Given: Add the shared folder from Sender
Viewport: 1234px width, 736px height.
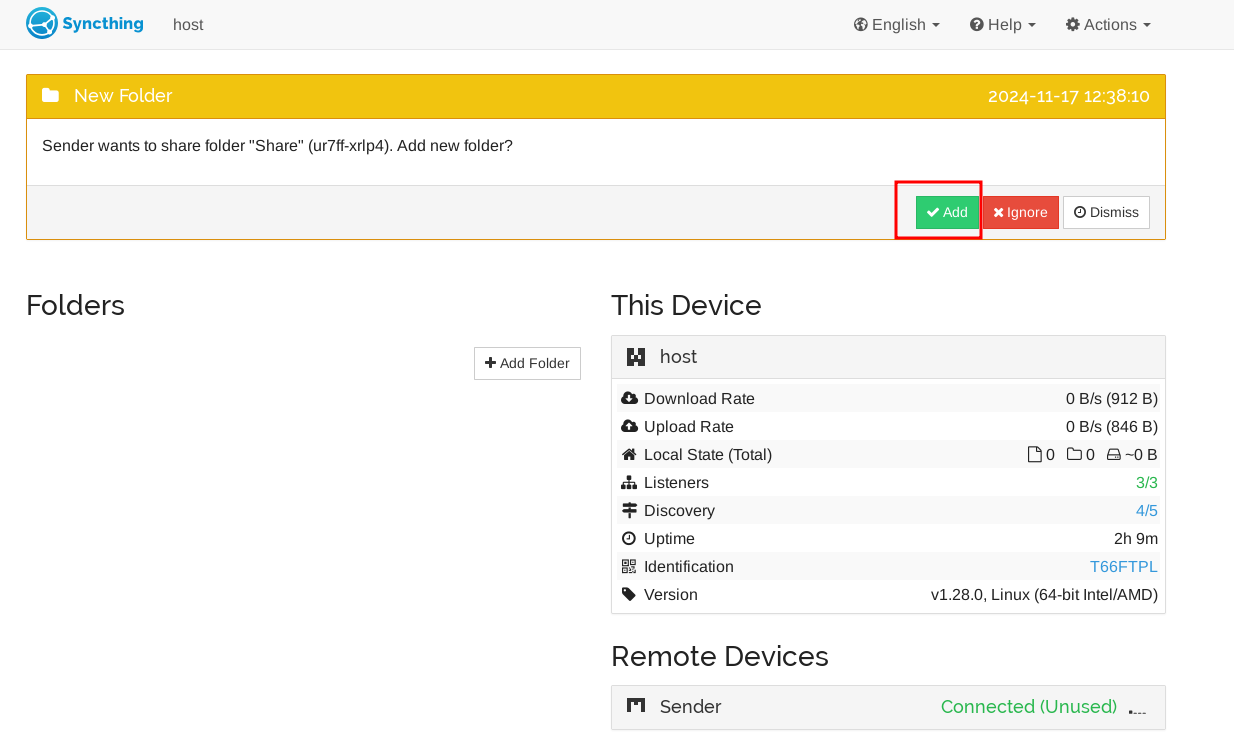Looking at the screenshot, I should pos(947,212).
